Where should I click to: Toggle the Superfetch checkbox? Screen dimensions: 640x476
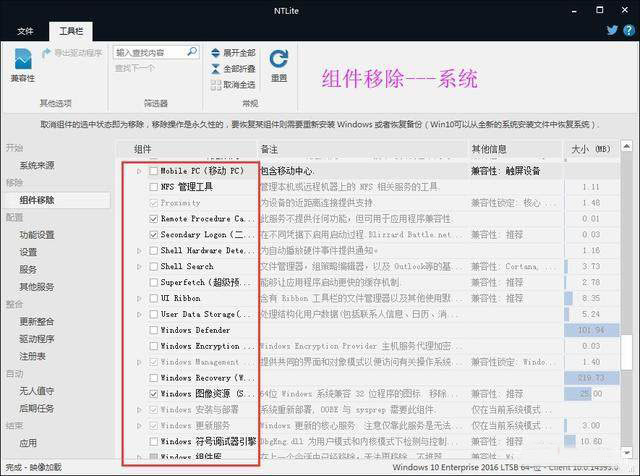(x=153, y=282)
